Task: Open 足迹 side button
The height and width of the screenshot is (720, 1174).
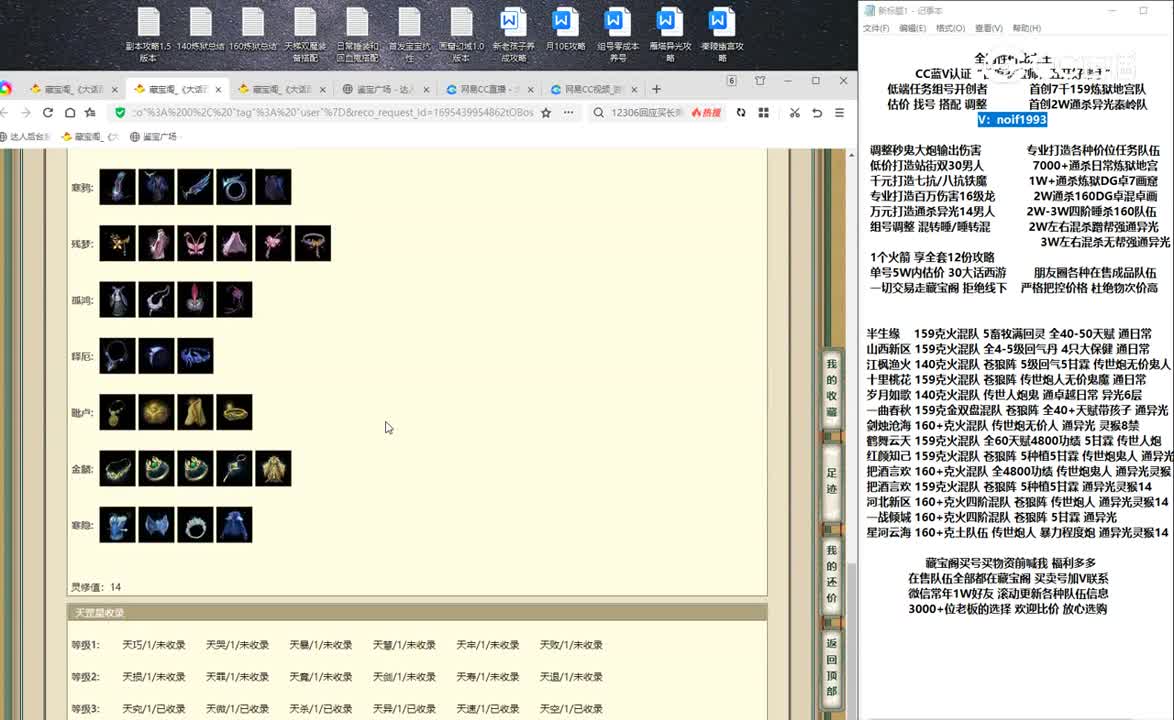Action: pos(832,480)
